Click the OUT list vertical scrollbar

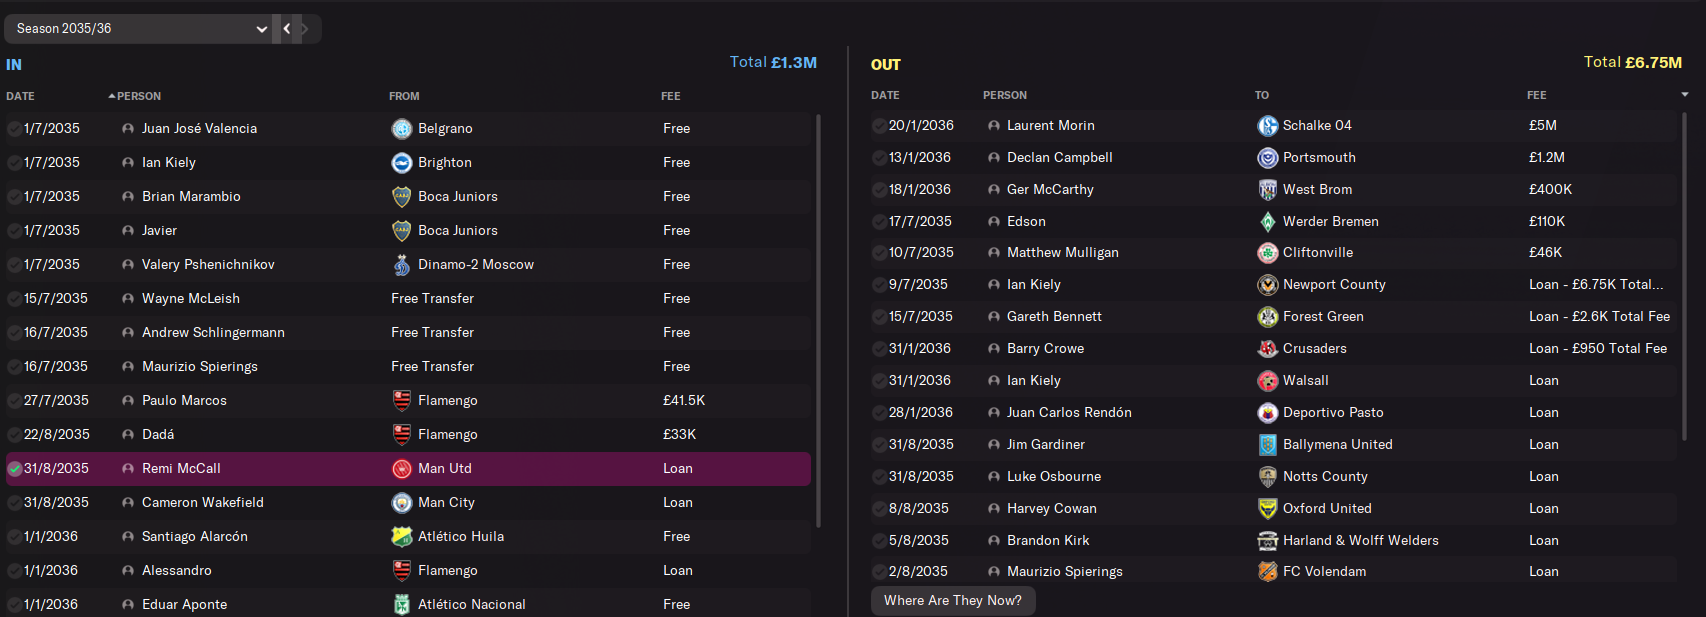(1684, 280)
